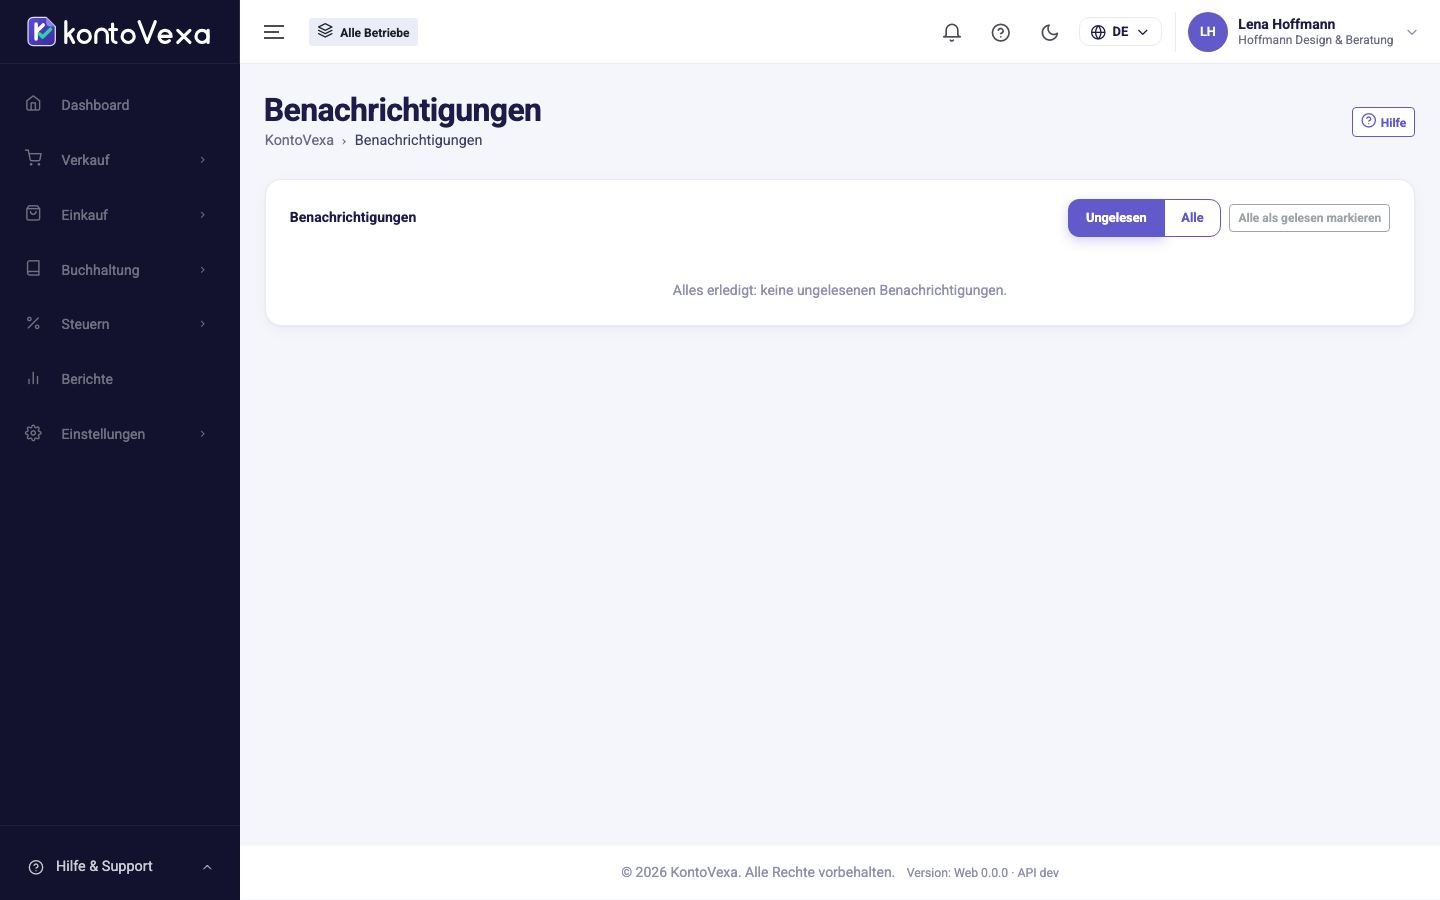This screenshot has height=900, width=1440.
Task: Toggle the hamburger sidebar menu icon
Action: (274, 32)
